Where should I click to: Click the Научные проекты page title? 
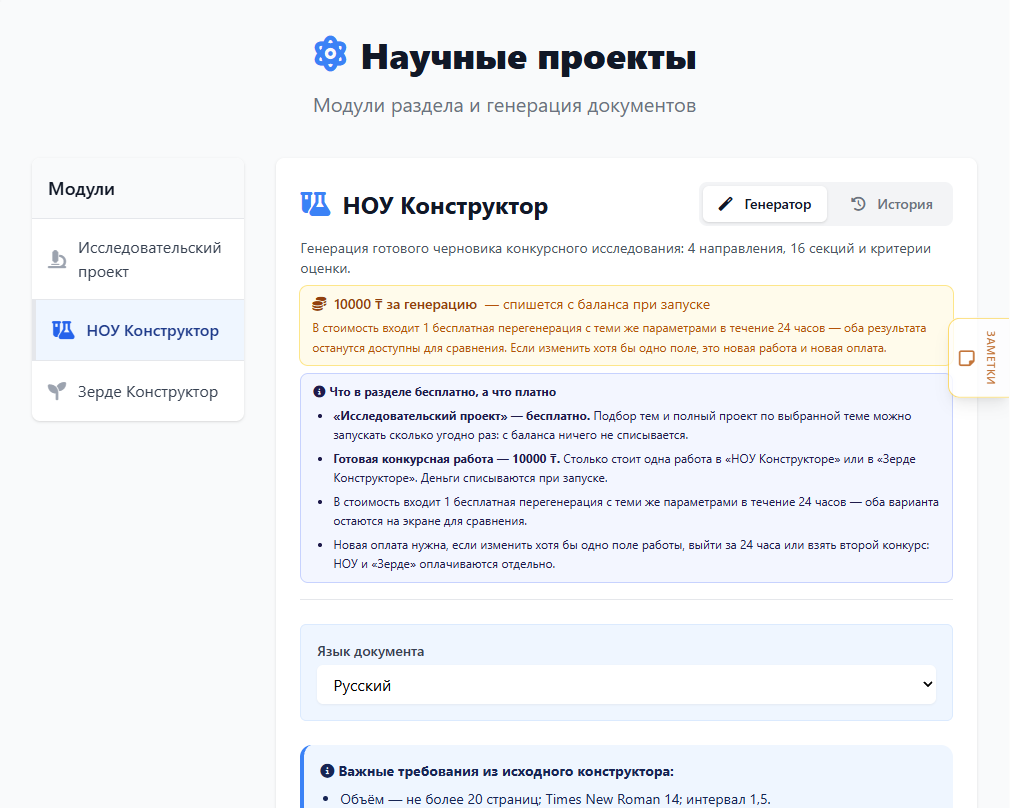pos(528,57)
